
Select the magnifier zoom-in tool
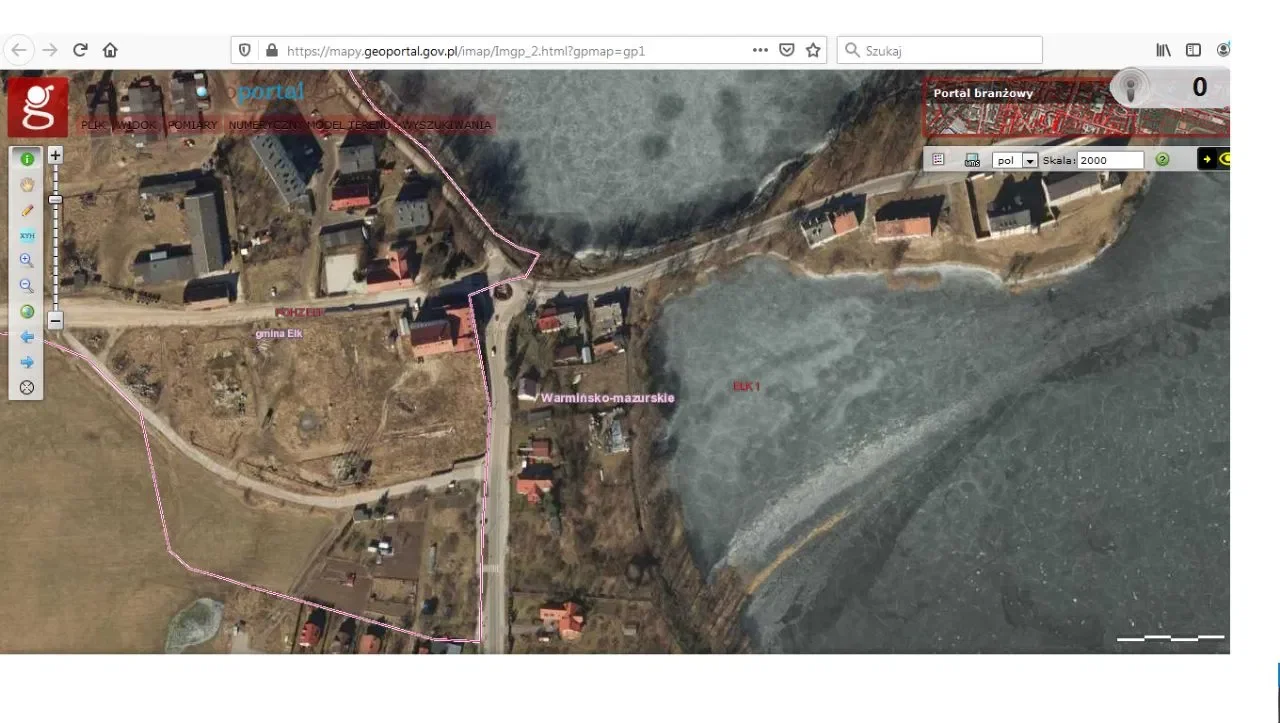[x=27, y=260]
